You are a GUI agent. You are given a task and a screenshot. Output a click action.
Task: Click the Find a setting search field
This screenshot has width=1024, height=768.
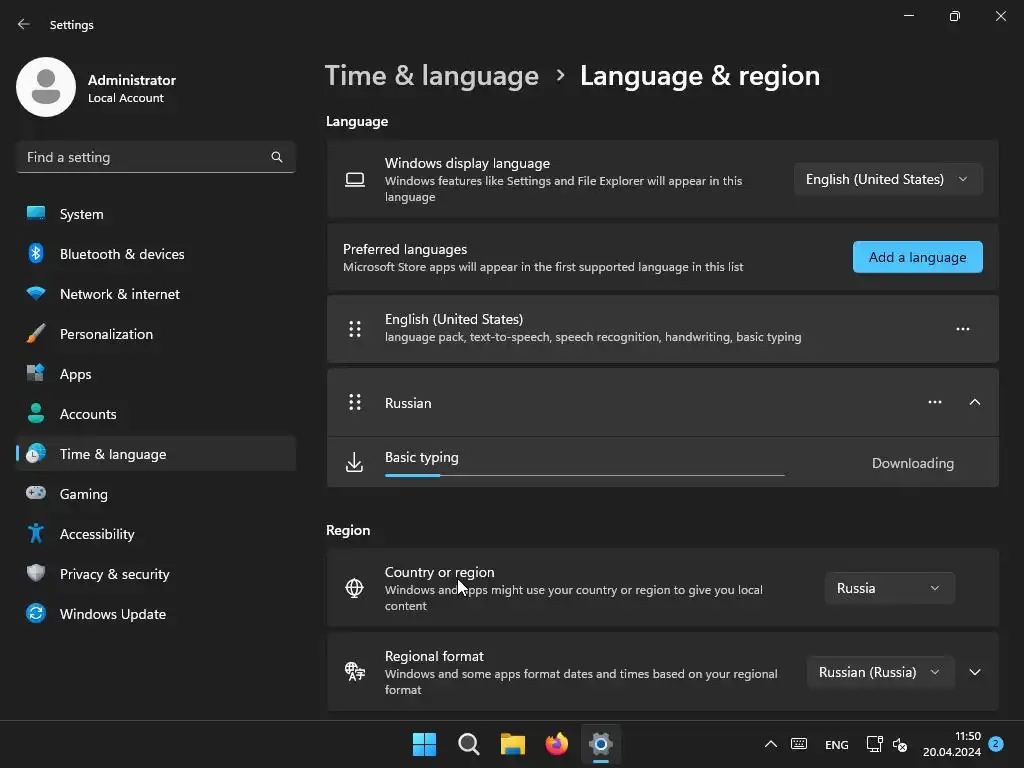click(x=155, y=157)
